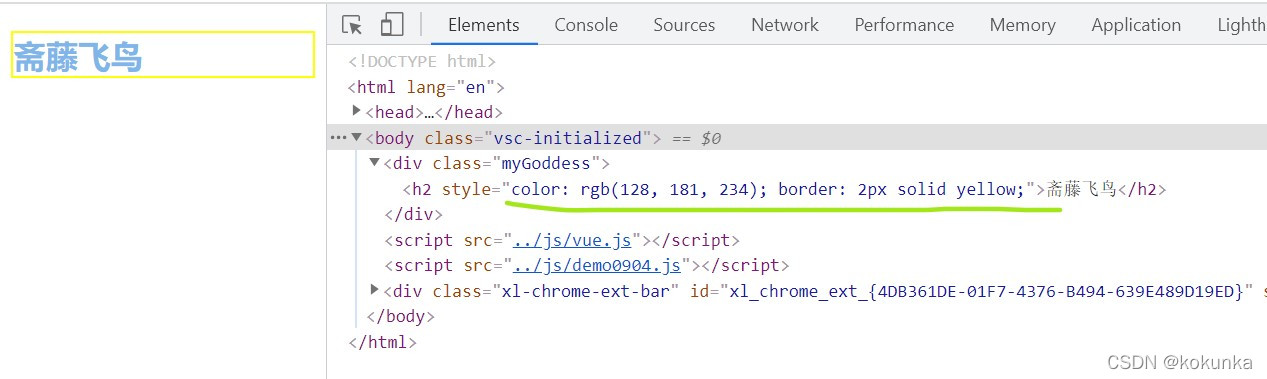The height and width of the screenshot is (379, 1267).
Task: Select the DOCTYPE html line
Action: pos(422,62)
